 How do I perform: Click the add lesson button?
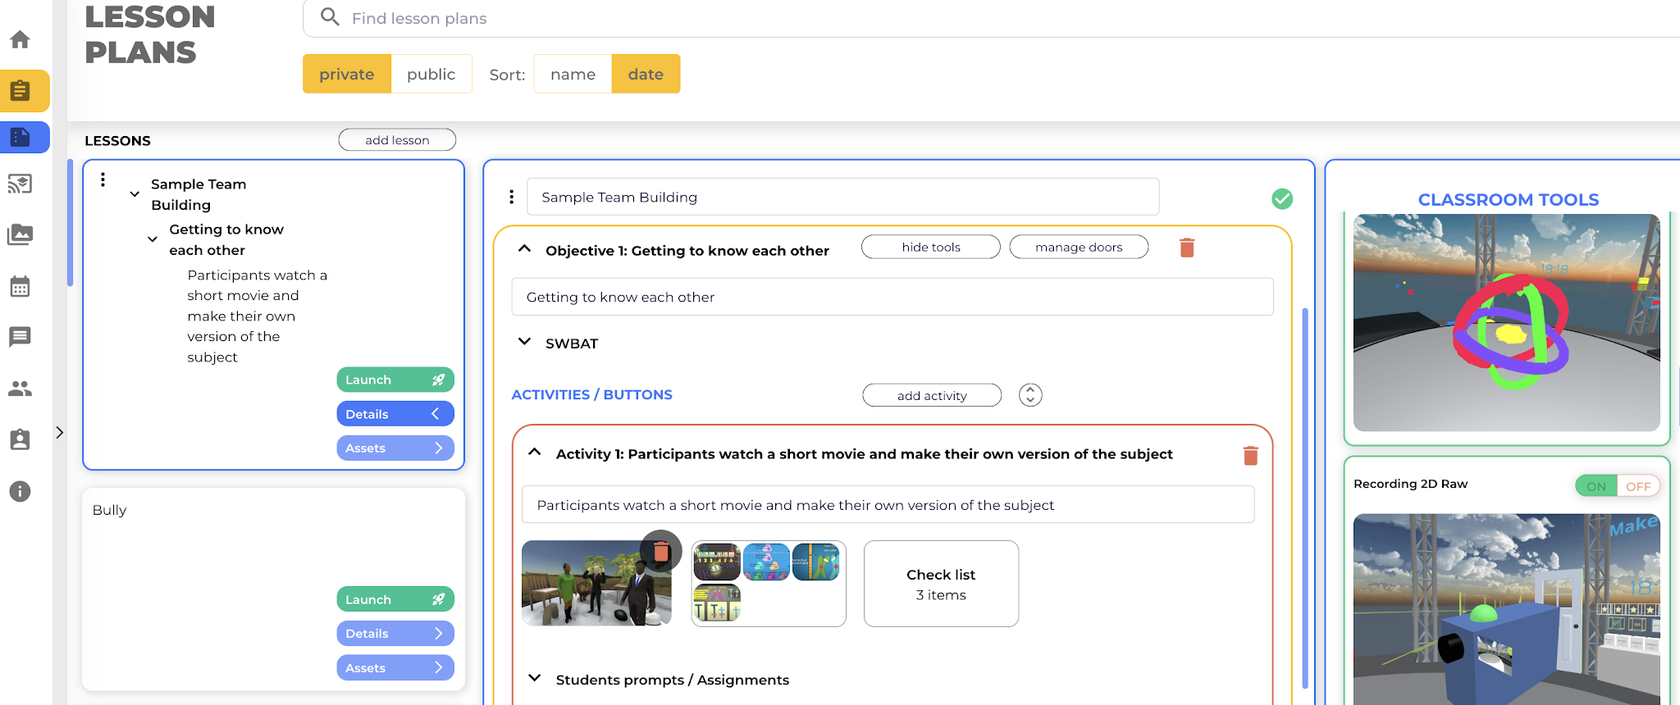pos(397,140)
